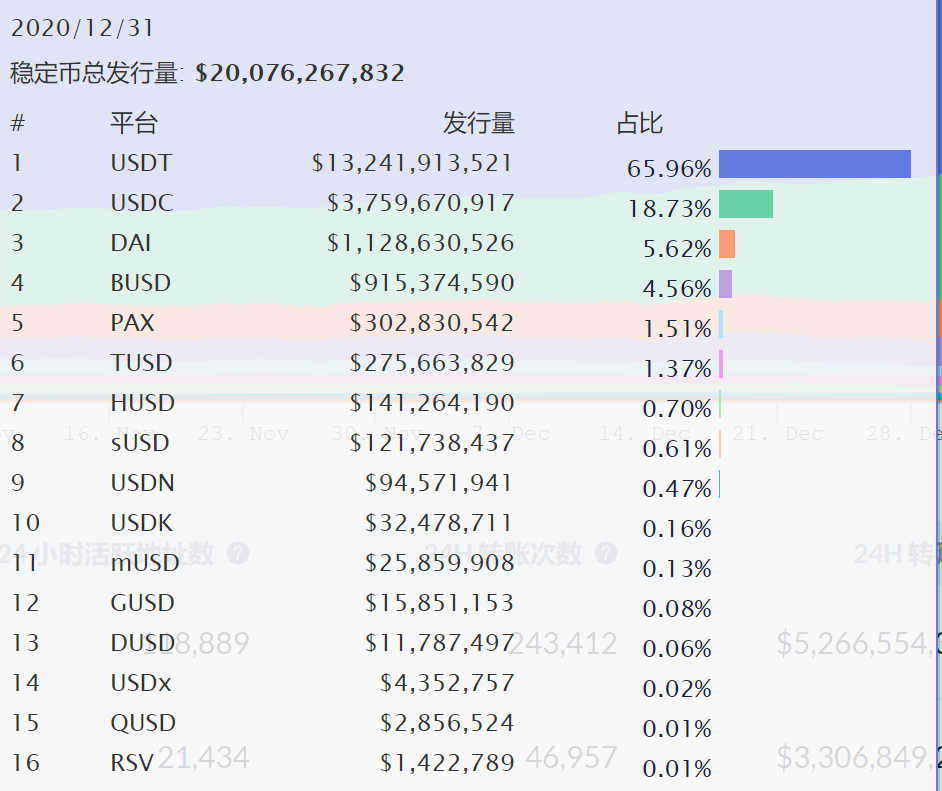The height and width of the screenshot is (791, 942).
Task: Select the RSV platform name
Action: [132, 763]
